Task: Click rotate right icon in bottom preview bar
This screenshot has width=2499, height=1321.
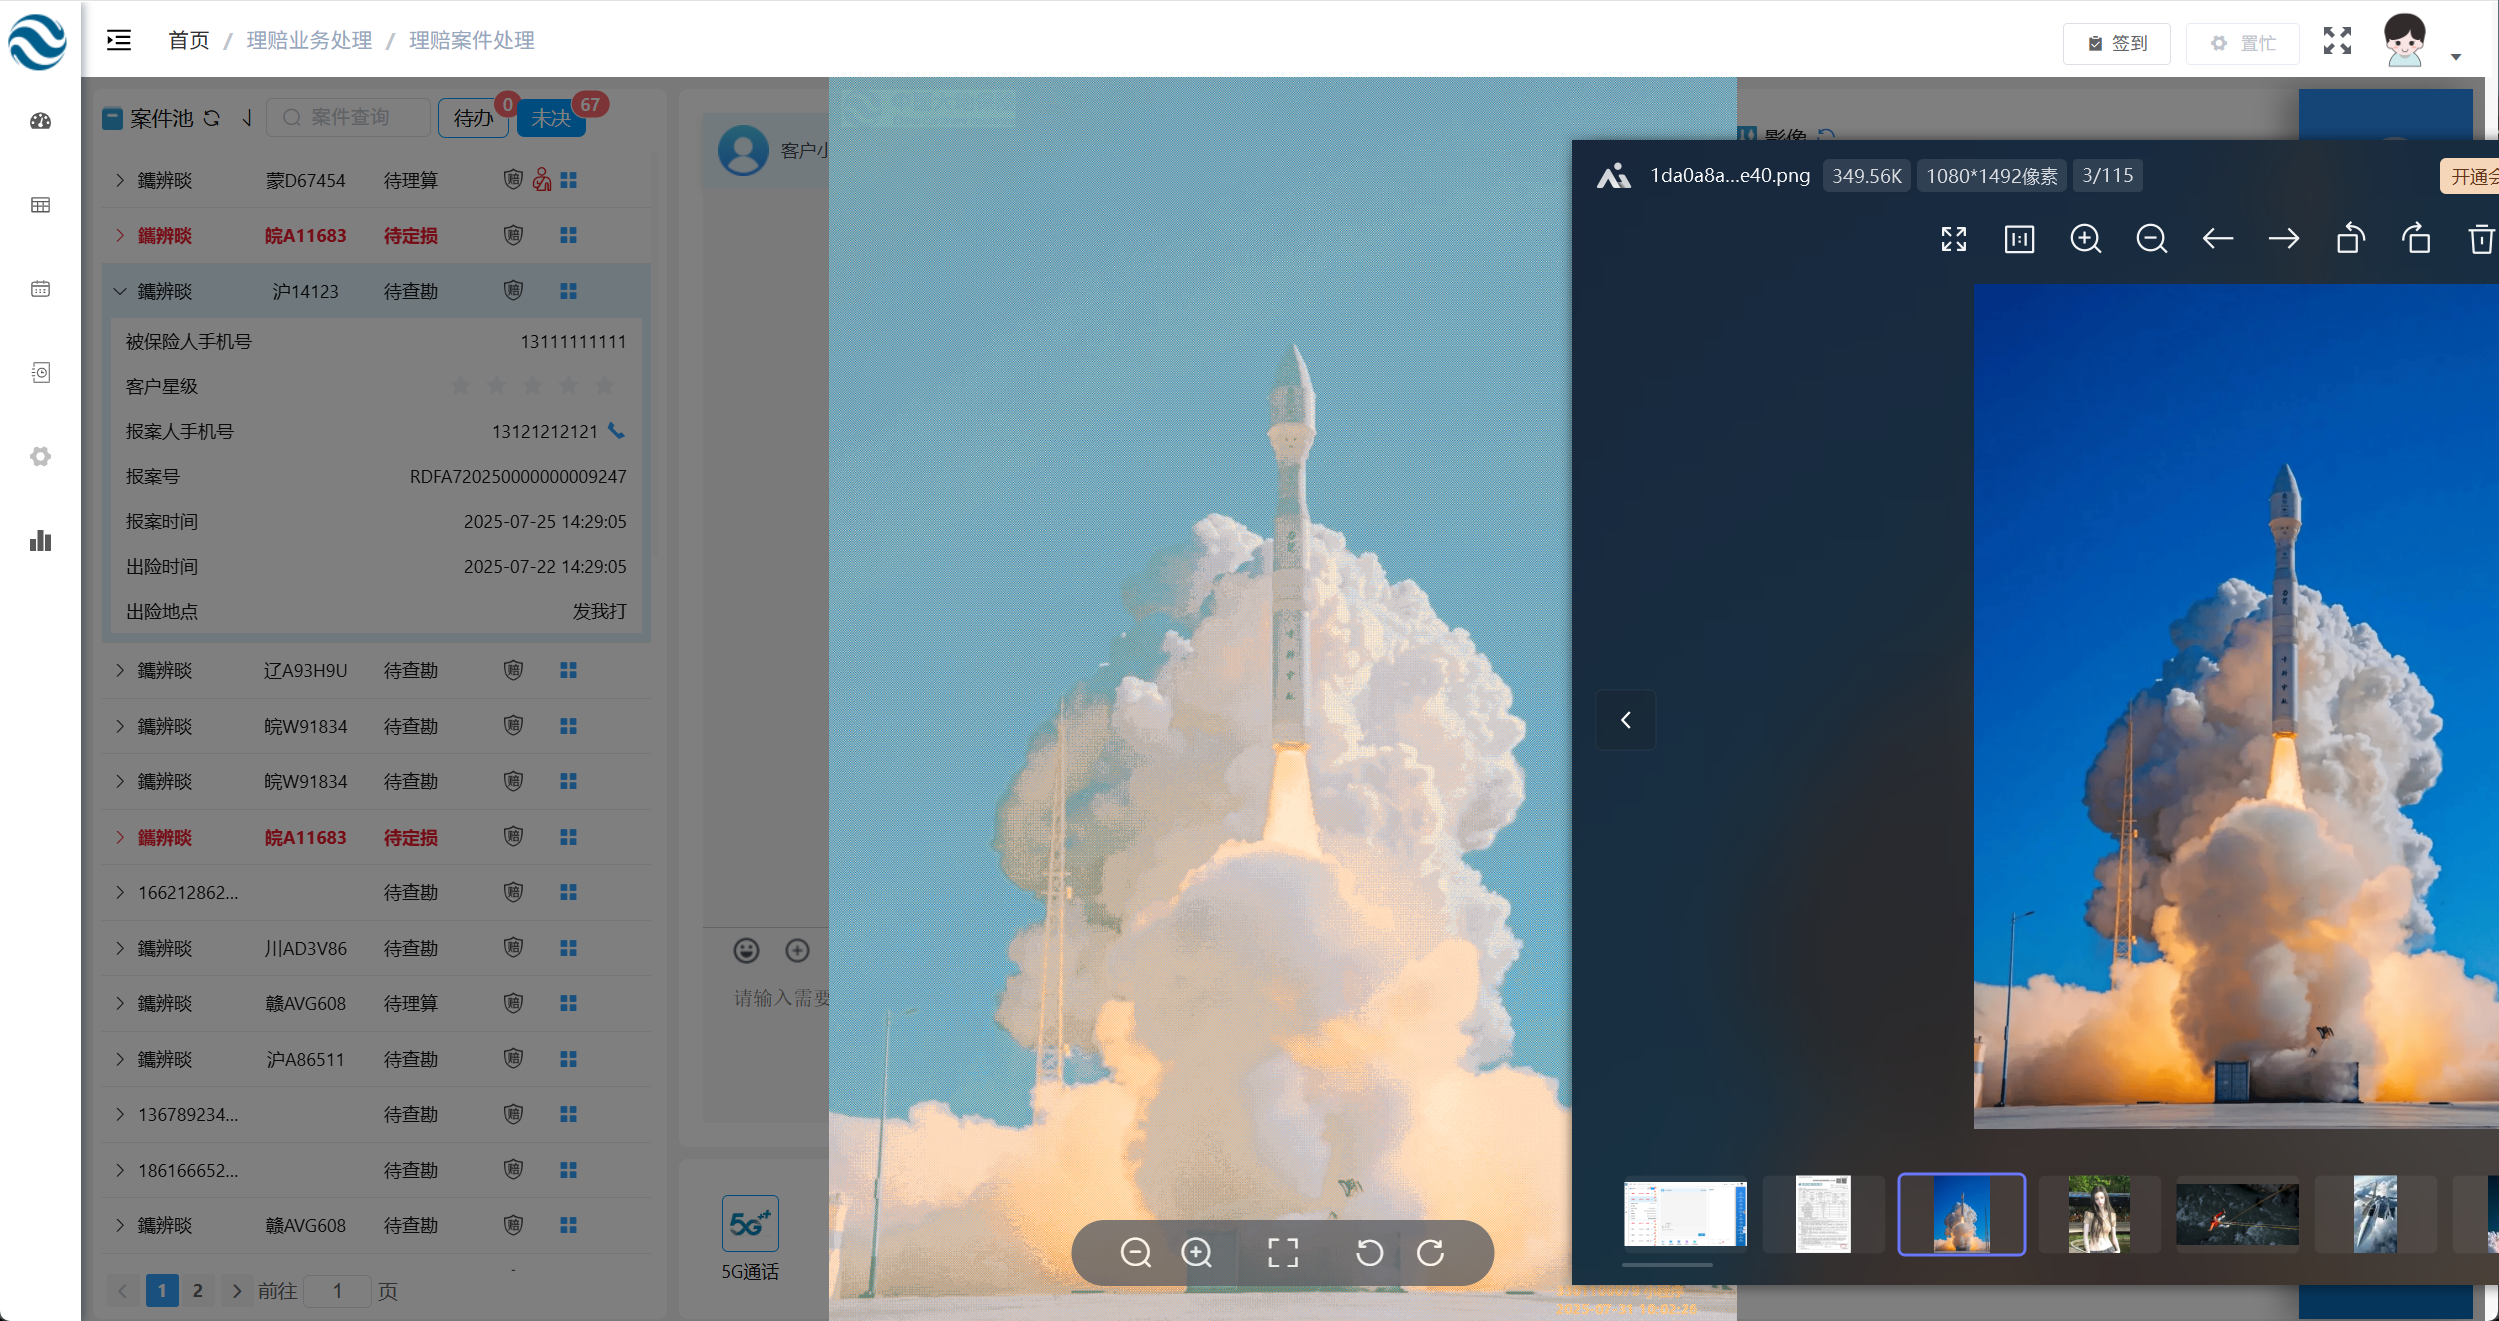Action: [x=1431, y=1253]
